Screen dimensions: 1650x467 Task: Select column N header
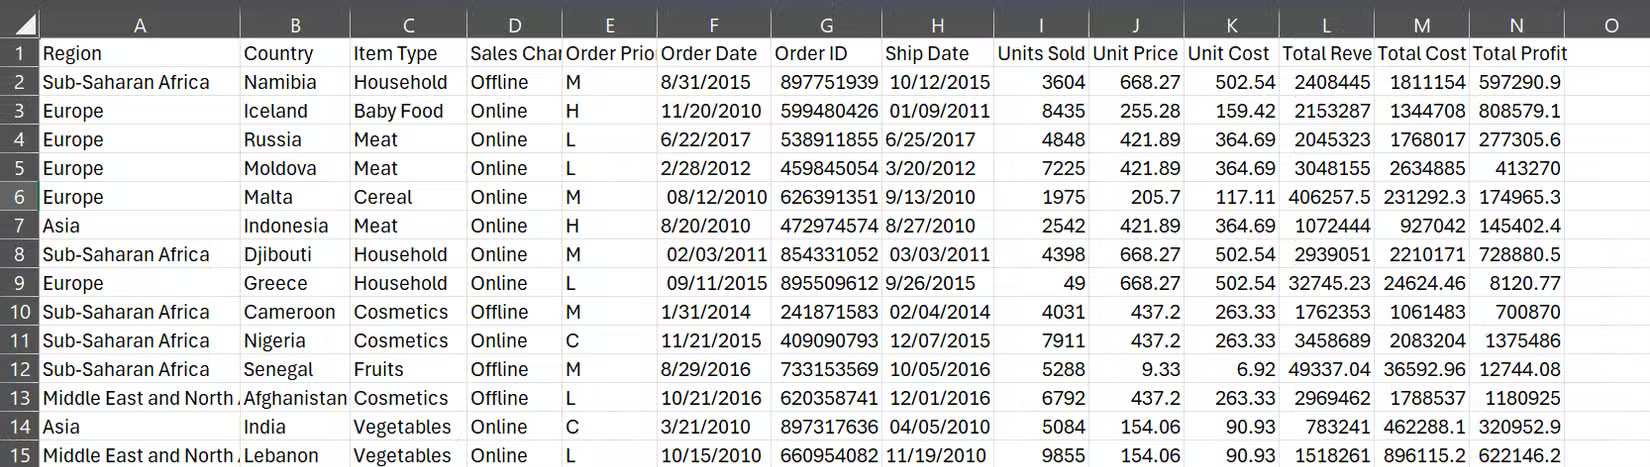1516,25
